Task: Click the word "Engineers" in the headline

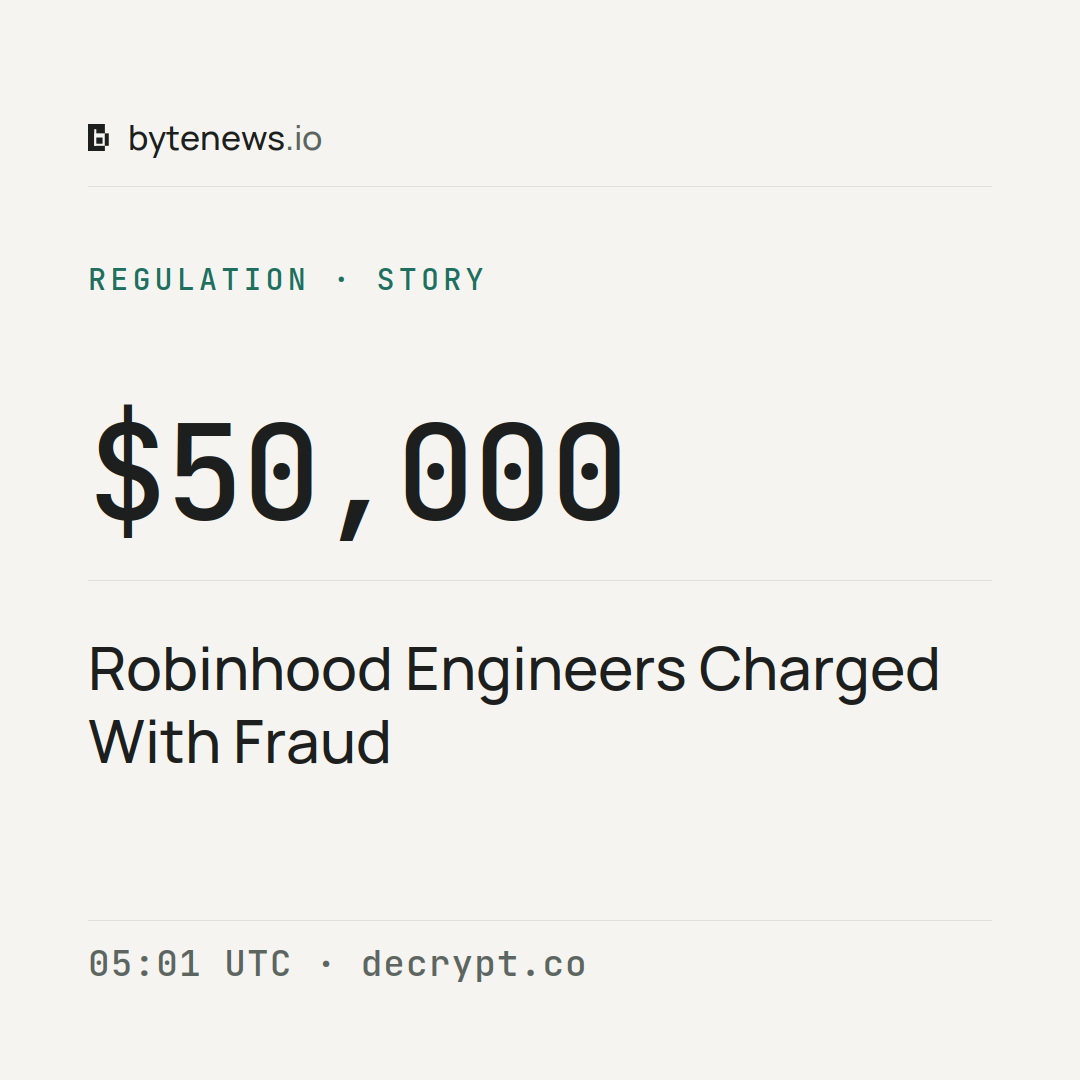Action: tap(546, 673)
